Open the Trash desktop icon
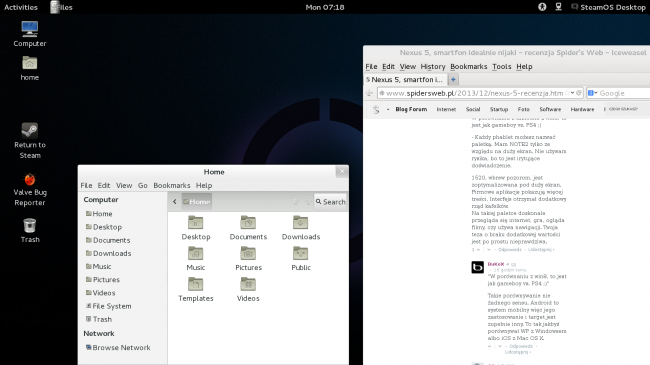The width and height of the screenshot is (650, 365). 30,231
